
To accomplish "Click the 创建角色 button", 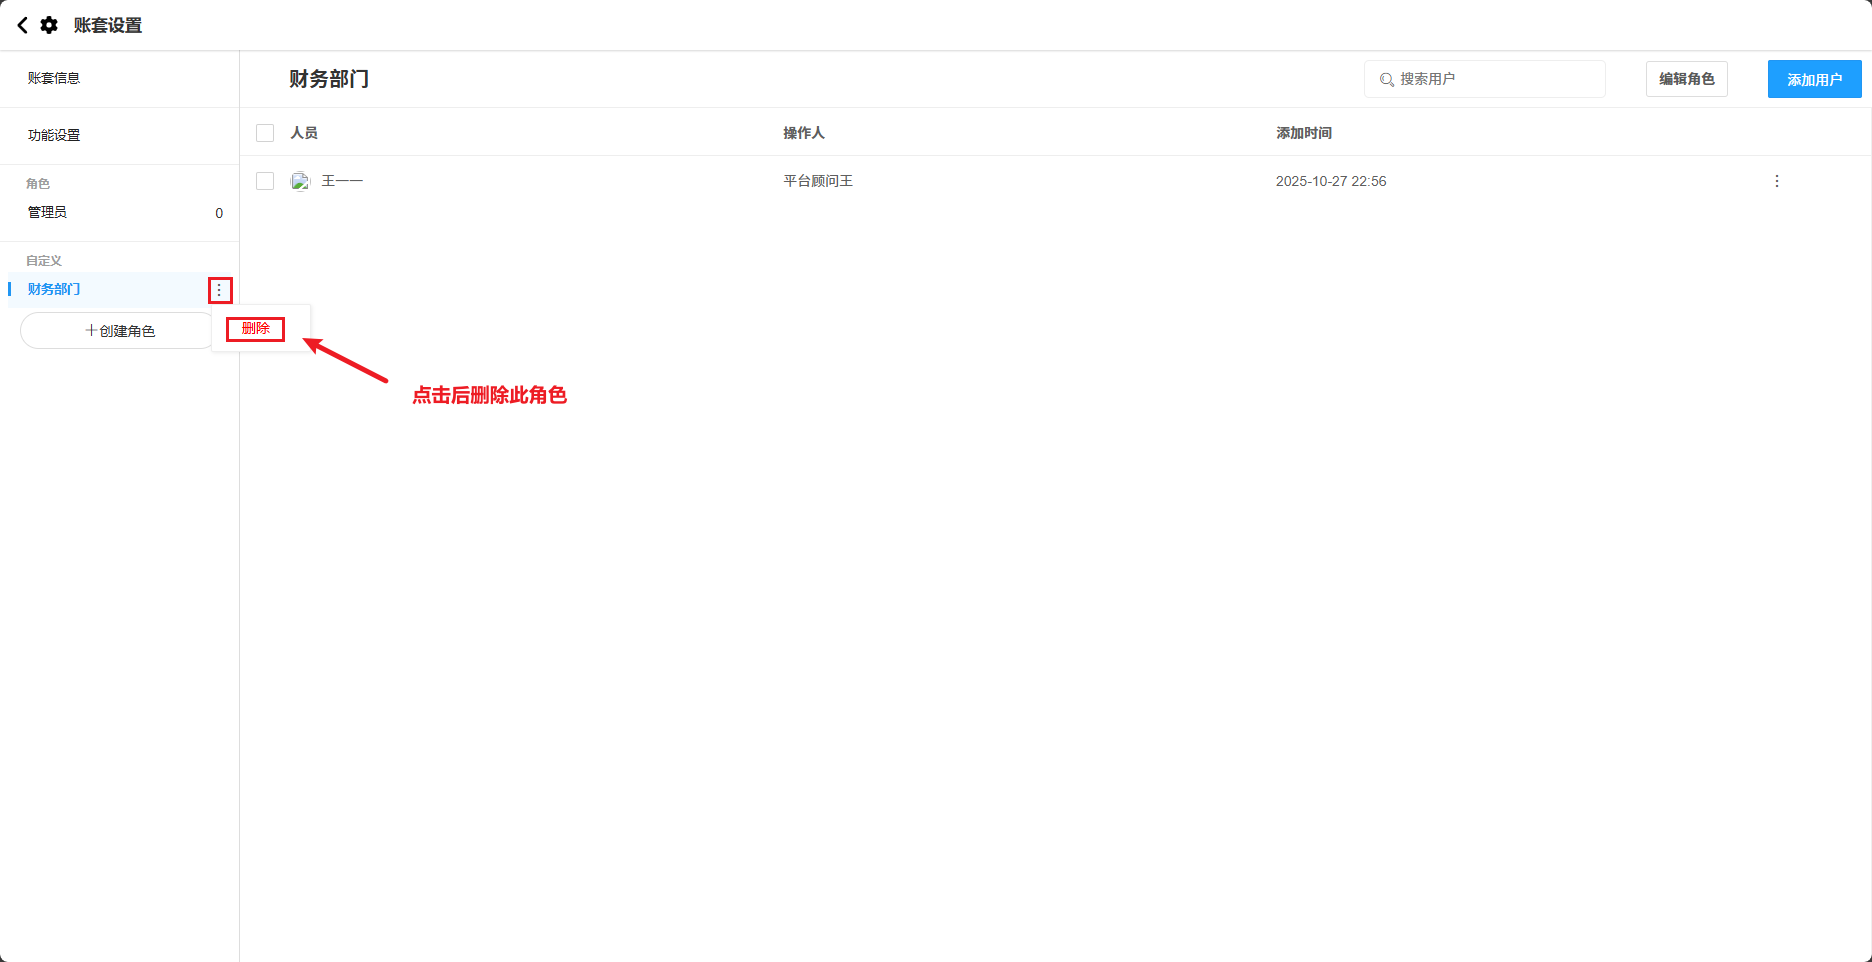I will [x=120, y=331].
